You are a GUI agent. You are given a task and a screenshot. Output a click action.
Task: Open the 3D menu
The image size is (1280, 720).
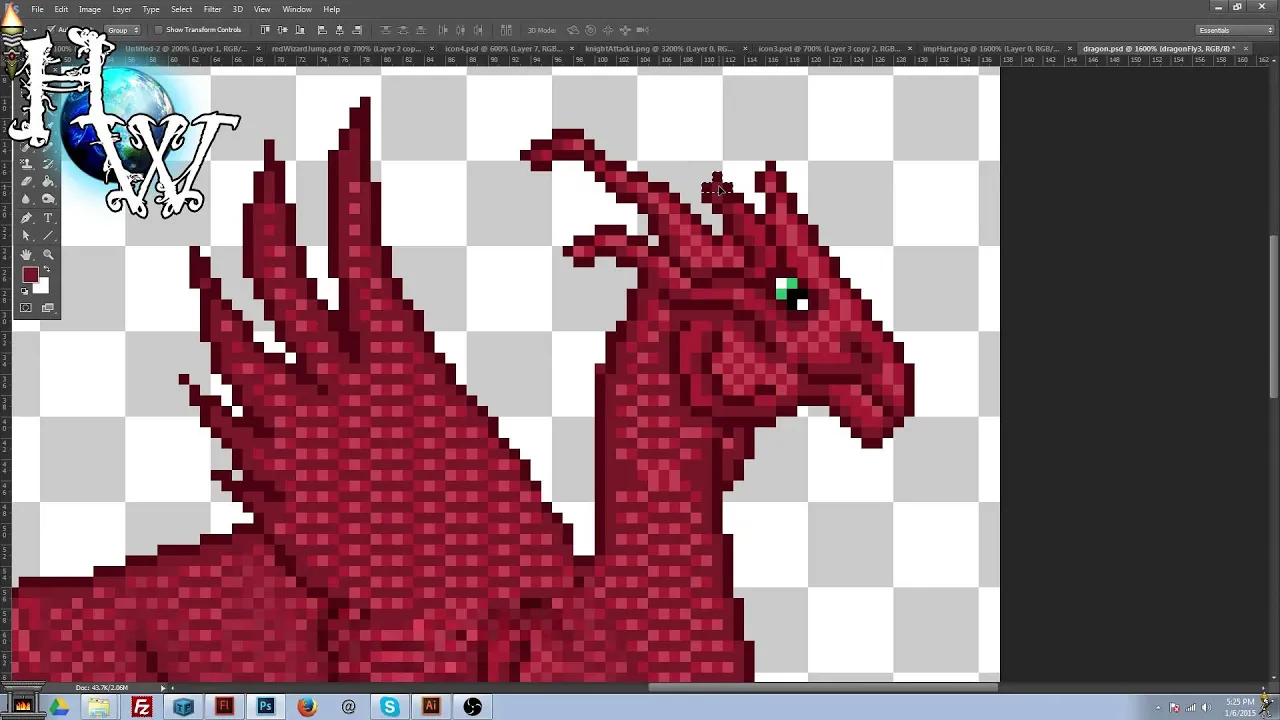(238, 9)
